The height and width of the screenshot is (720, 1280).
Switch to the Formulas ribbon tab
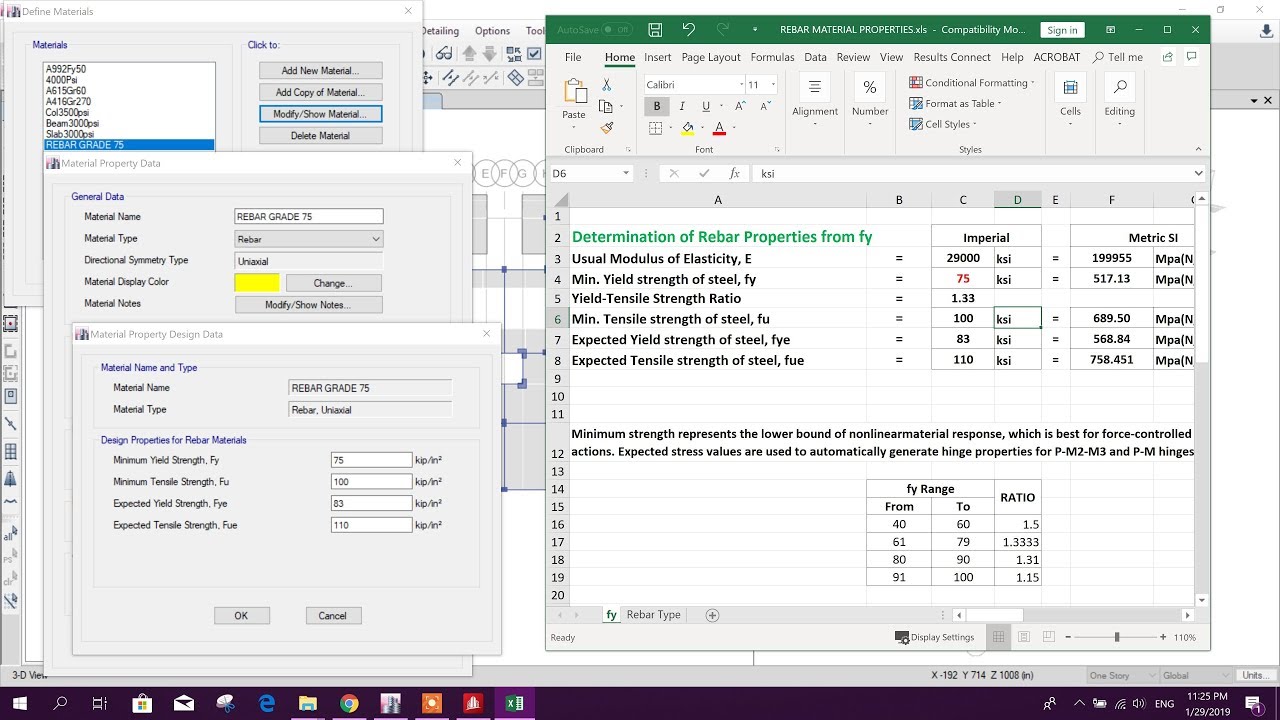pyautogui.click(x=772, y=57)
